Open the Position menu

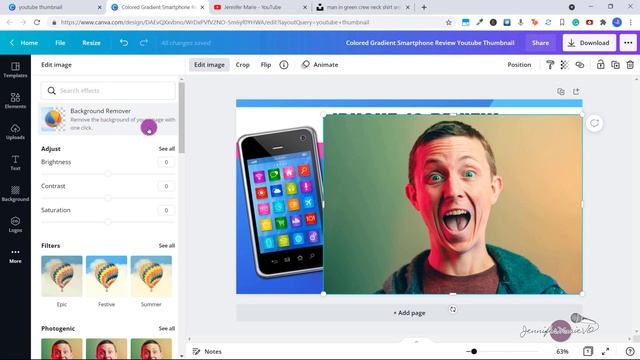click(519, 64)
